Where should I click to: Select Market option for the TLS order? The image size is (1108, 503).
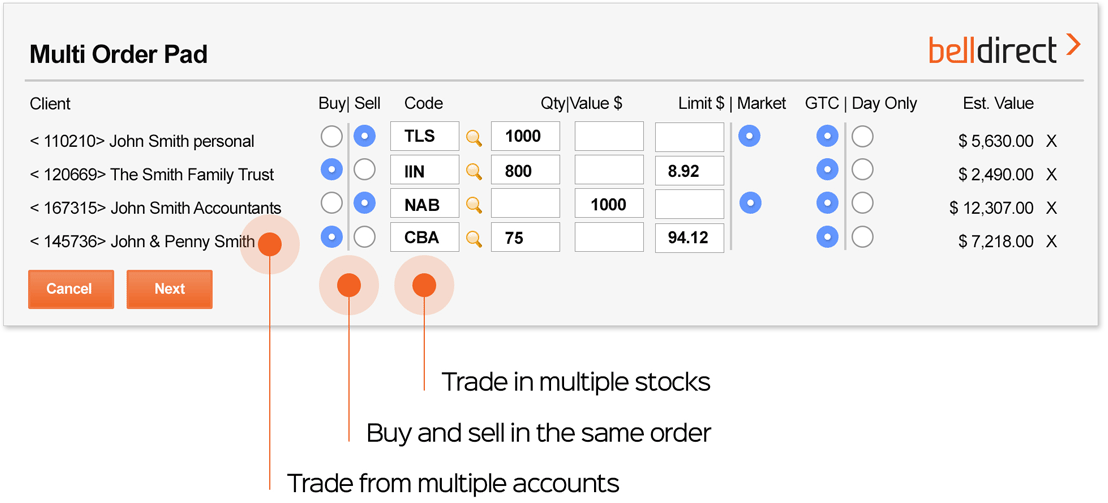[x=750, y=136]
